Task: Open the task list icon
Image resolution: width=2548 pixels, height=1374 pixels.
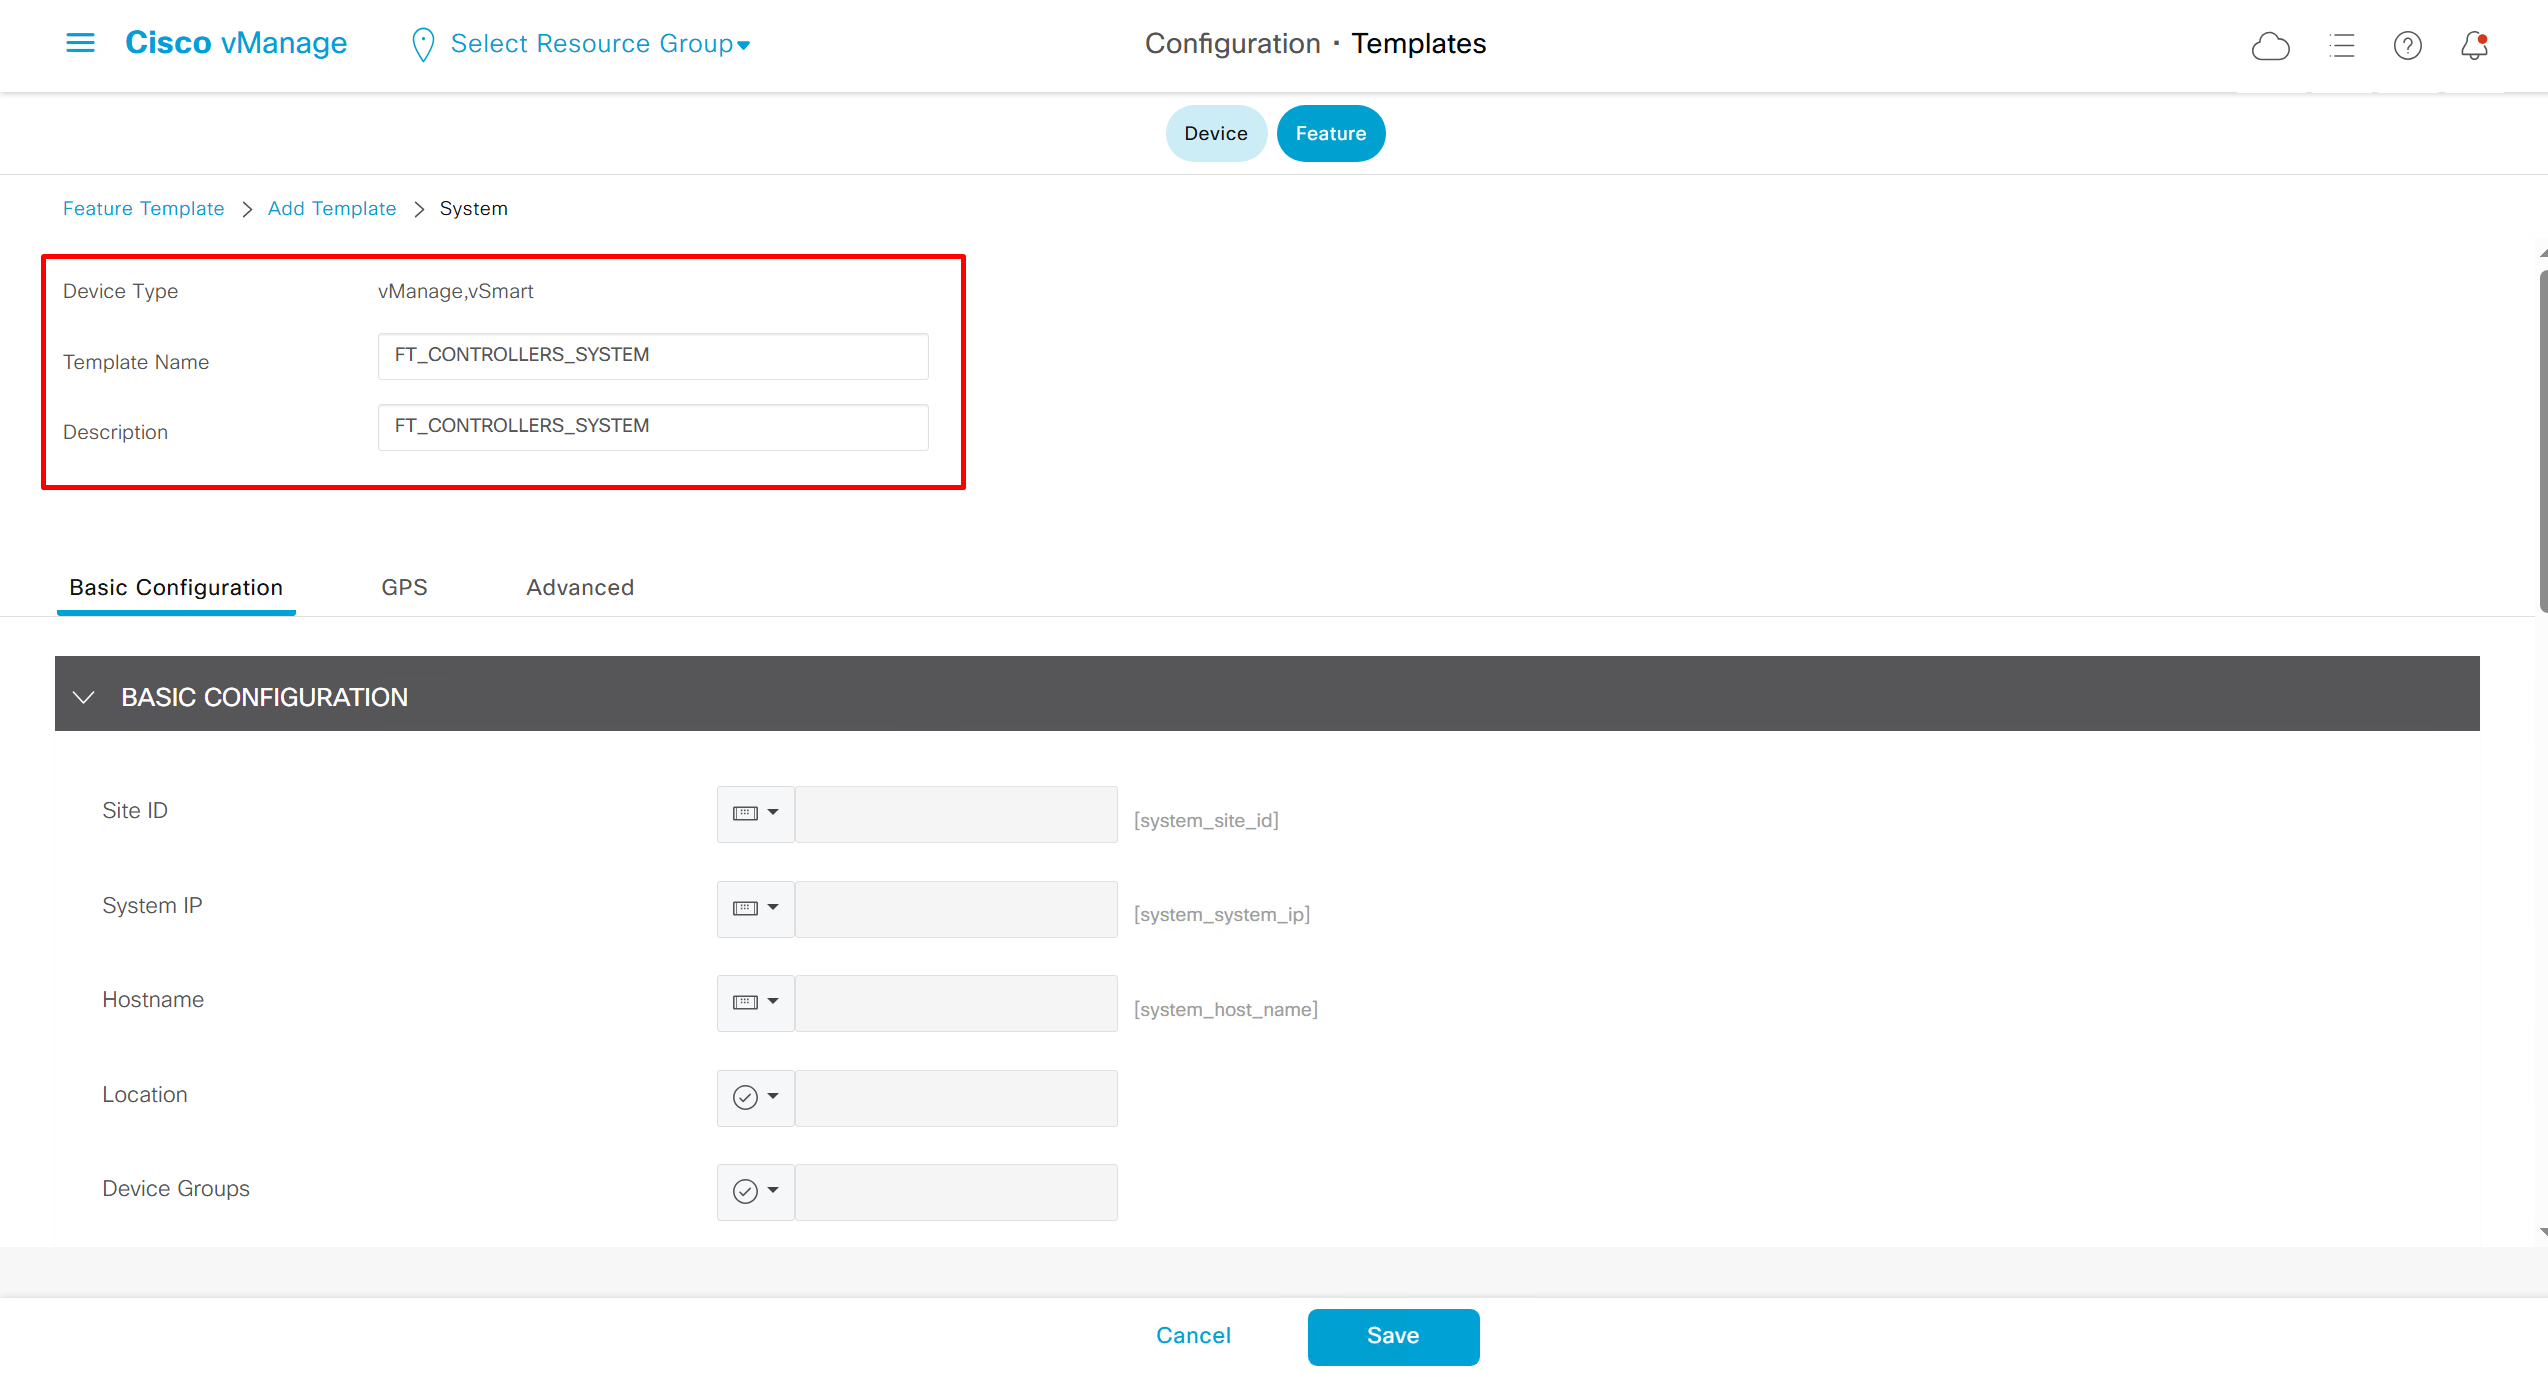Action: 2341,46
